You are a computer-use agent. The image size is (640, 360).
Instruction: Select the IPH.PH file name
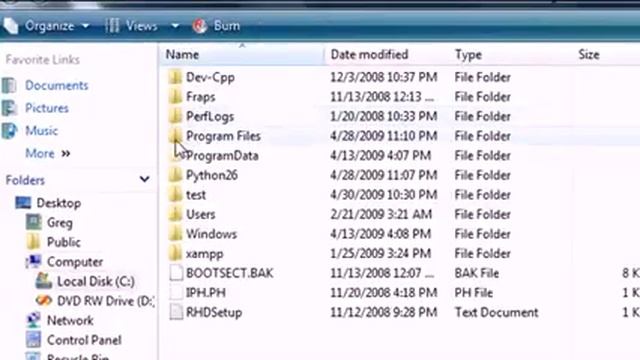tap(206, 293)
